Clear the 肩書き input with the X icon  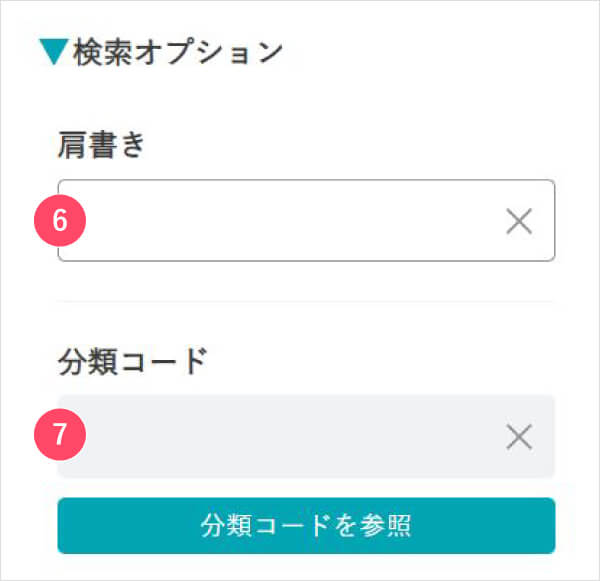[519, 221]
